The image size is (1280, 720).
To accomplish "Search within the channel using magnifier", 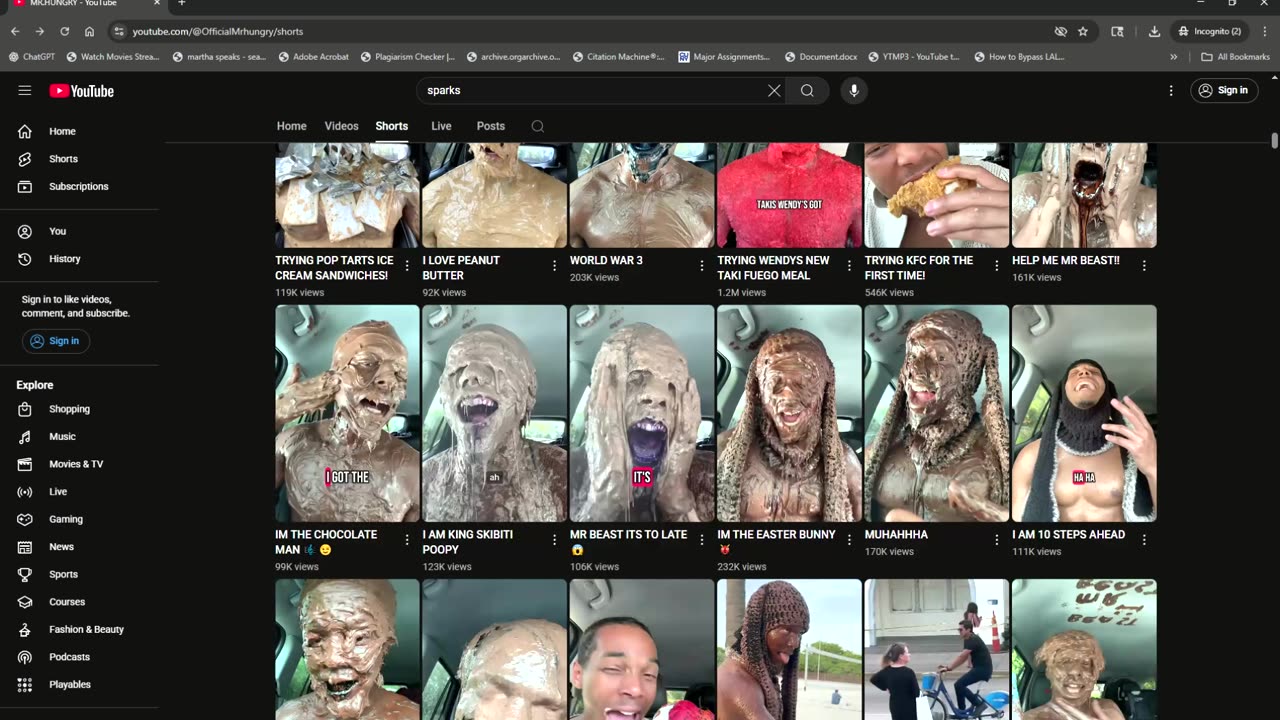I will [538, 126].
